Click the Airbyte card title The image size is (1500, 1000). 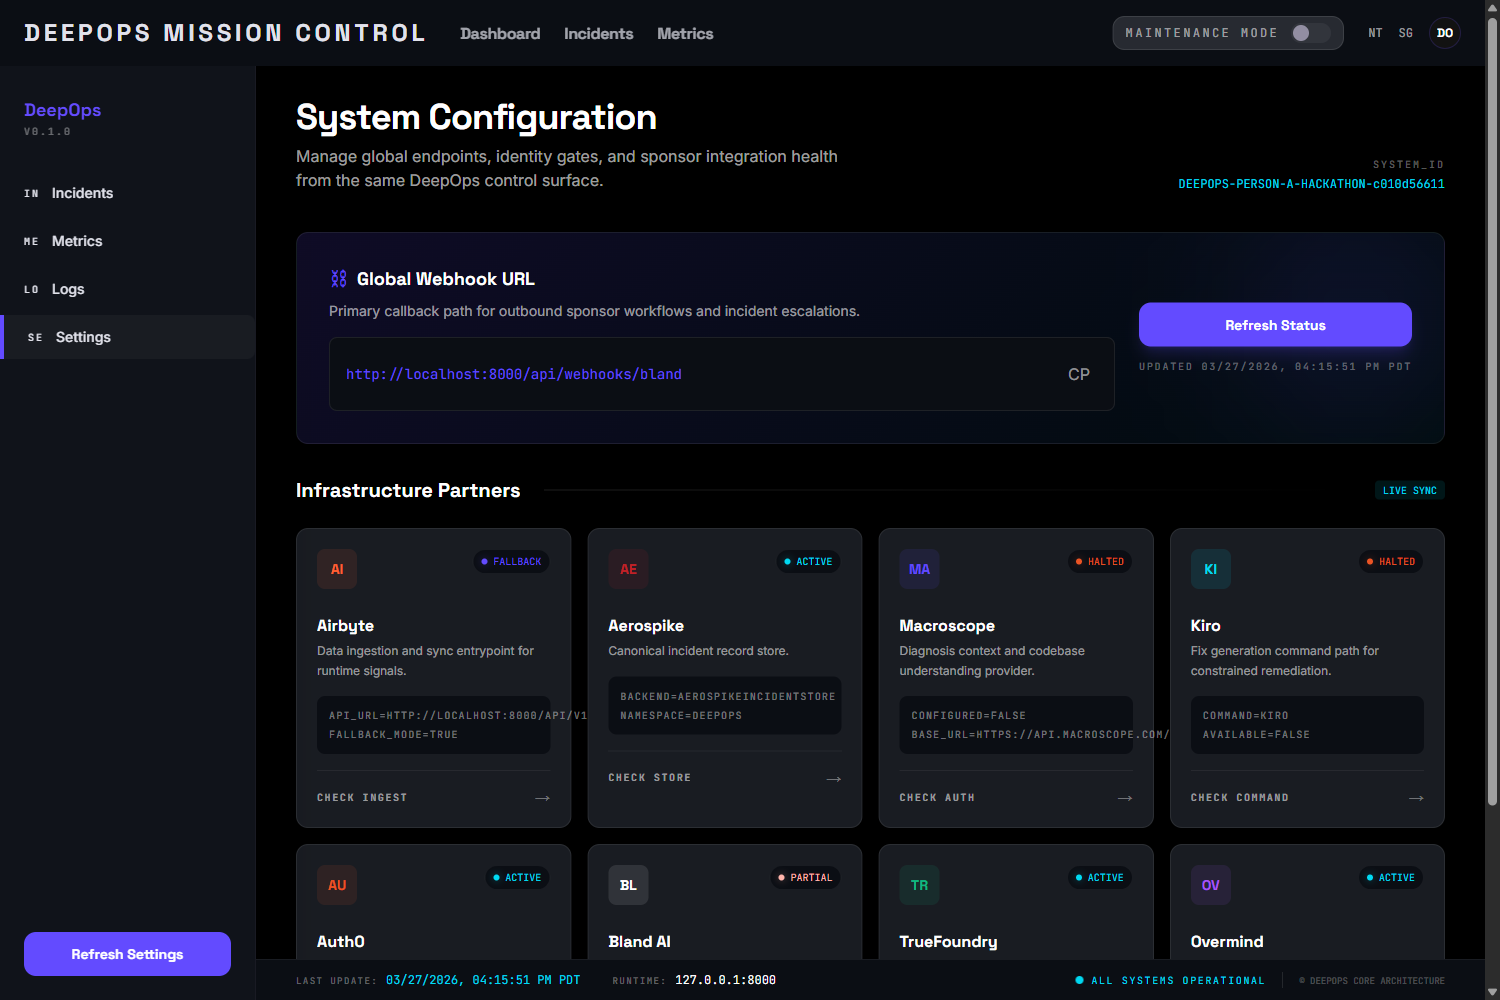click(345, 626)
